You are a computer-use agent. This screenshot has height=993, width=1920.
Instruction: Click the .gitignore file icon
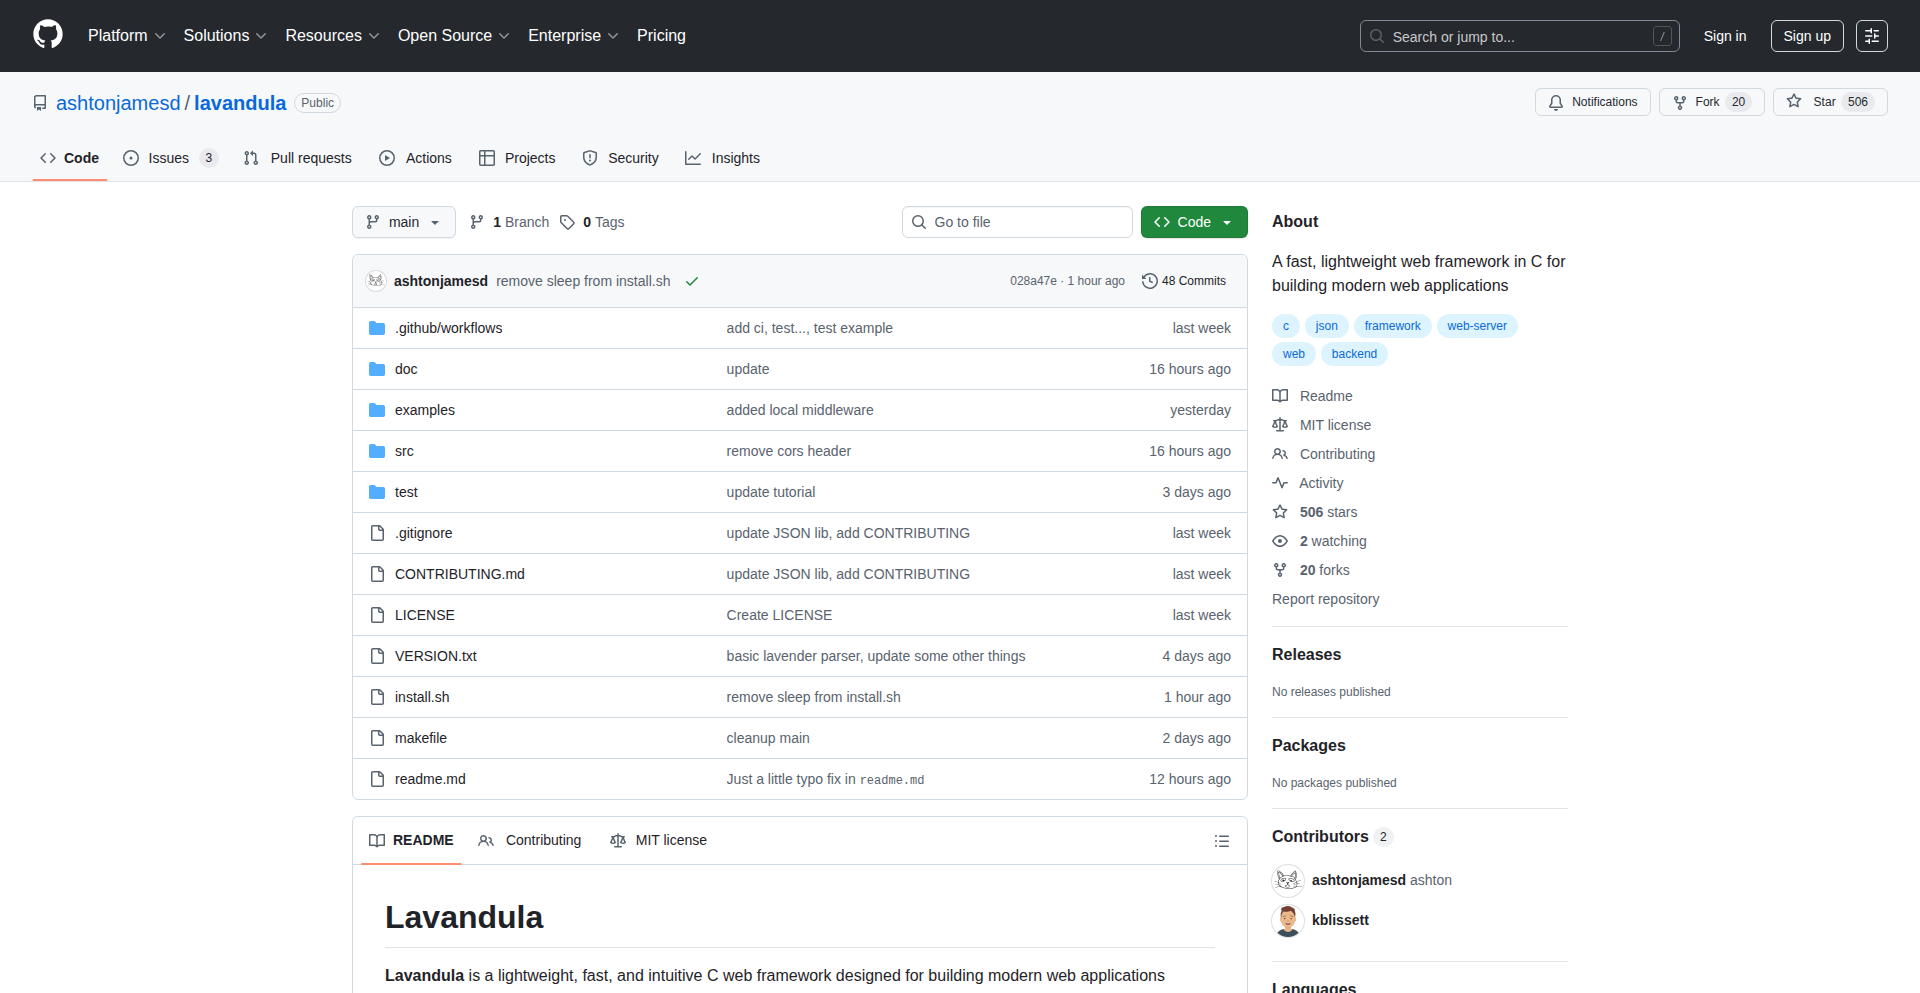click(377, 533)
